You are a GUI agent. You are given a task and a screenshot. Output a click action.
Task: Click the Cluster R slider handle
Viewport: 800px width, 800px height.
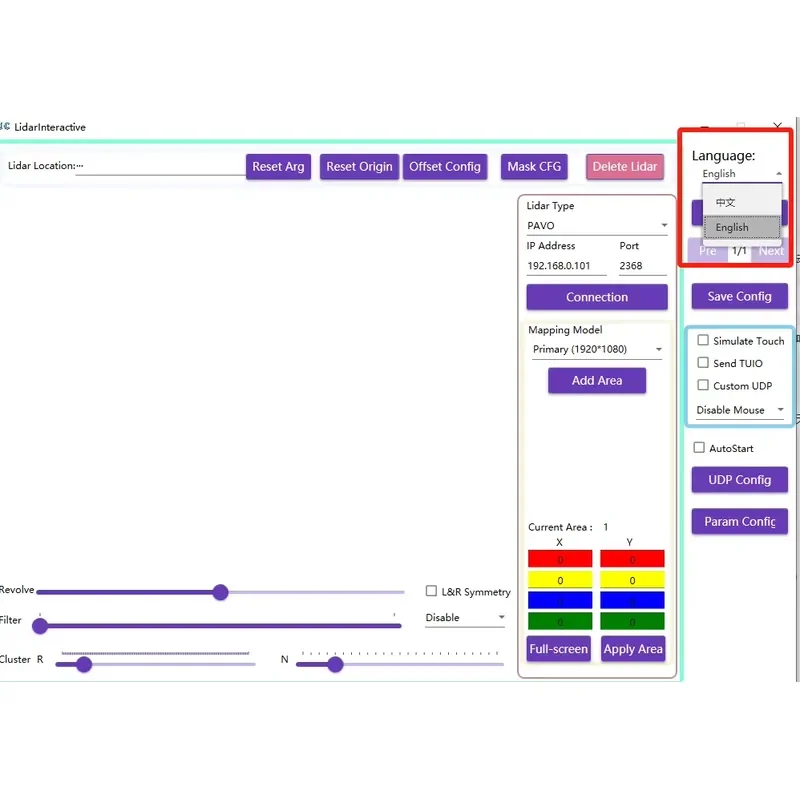(x=84, y=664)
